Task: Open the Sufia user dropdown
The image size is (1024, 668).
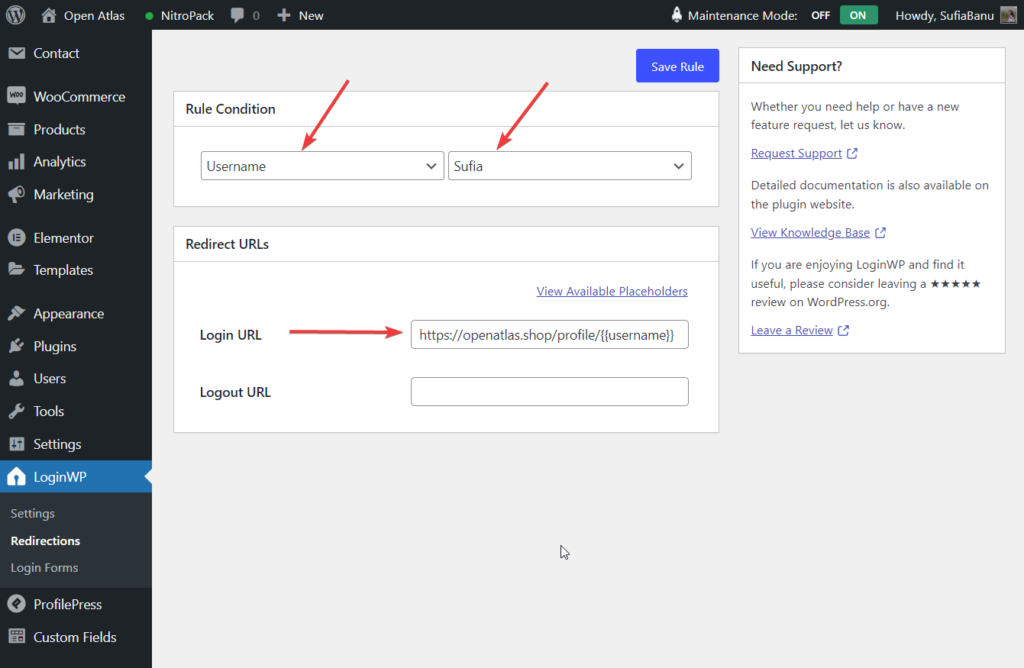Action: (569, 166)
